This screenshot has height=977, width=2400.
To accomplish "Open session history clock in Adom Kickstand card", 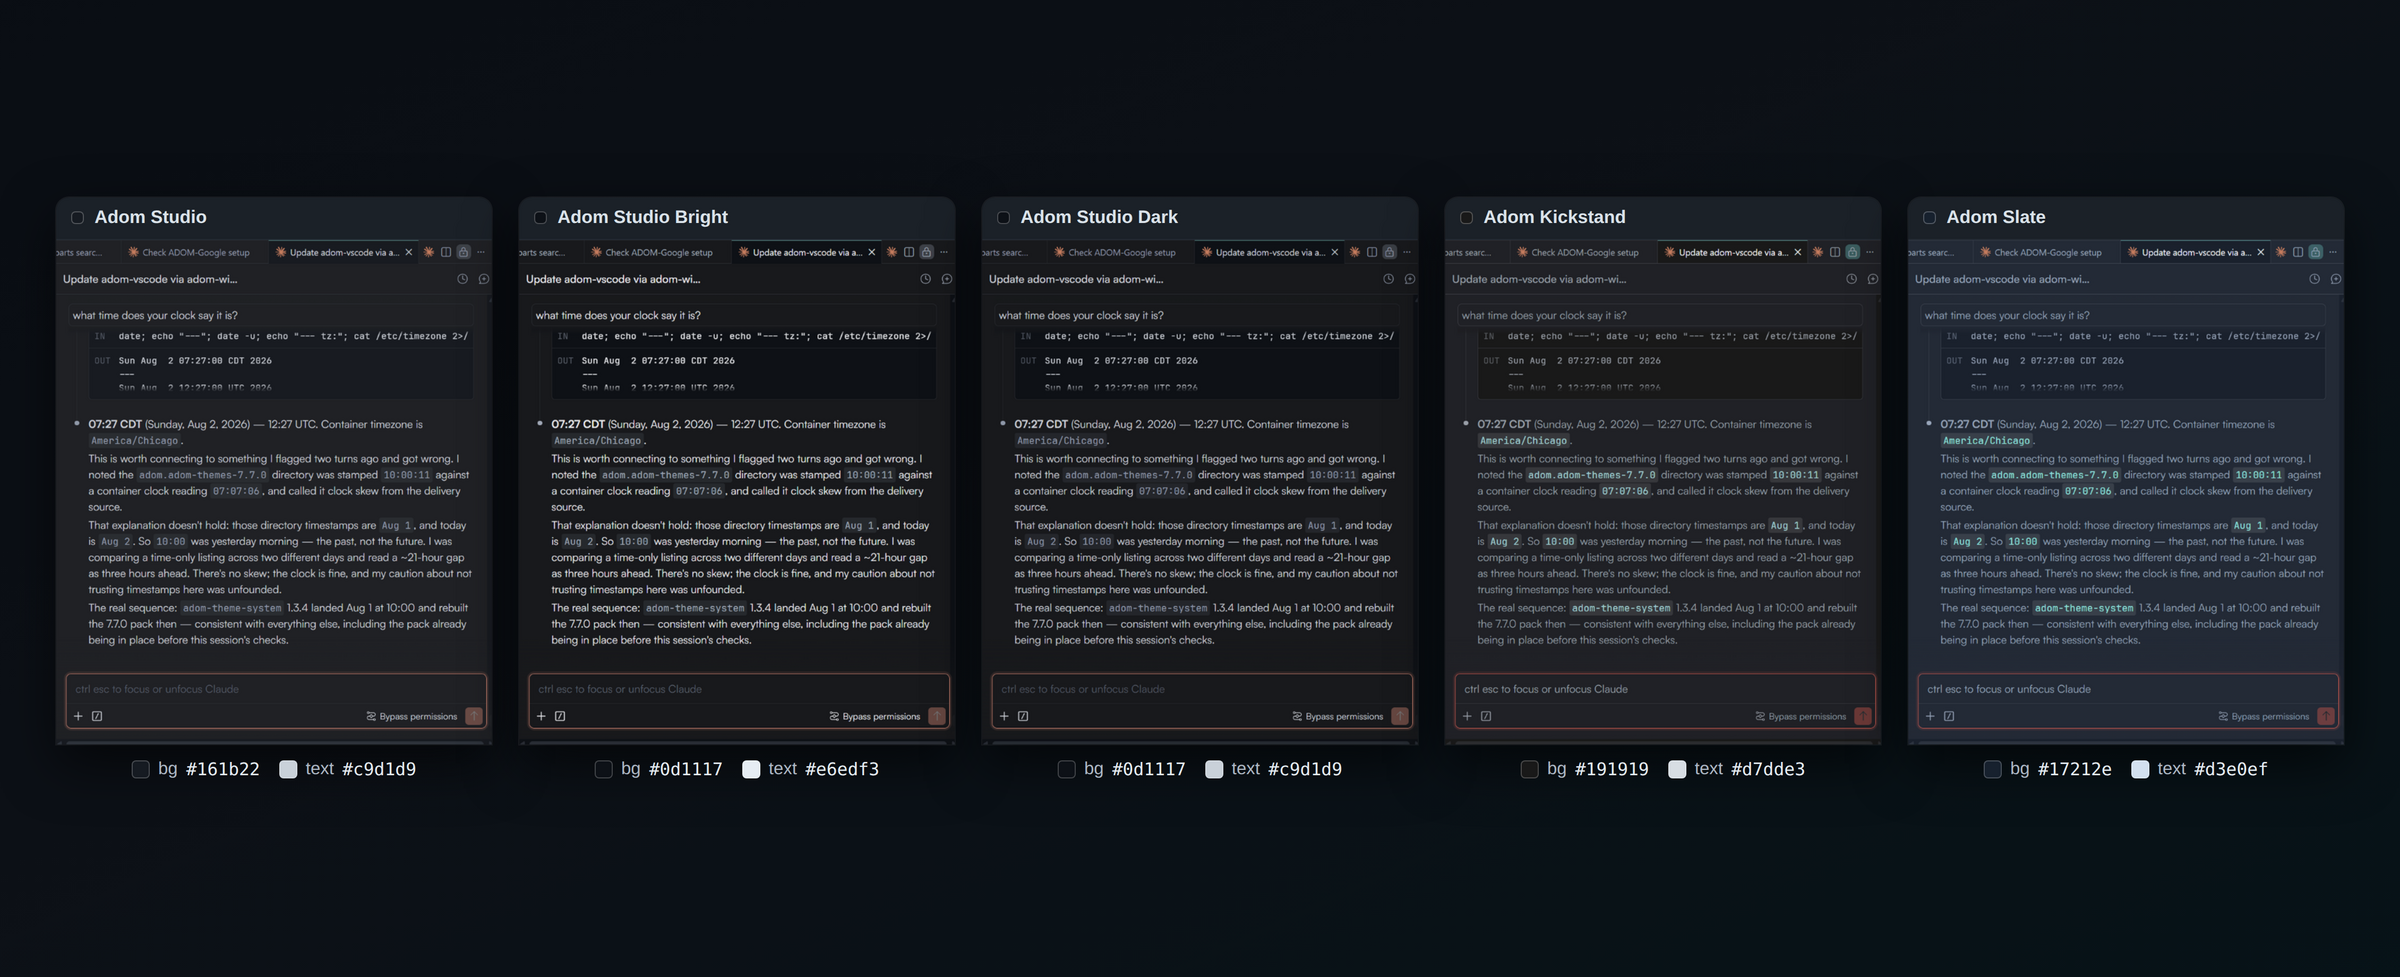I will coord(1852,279).
